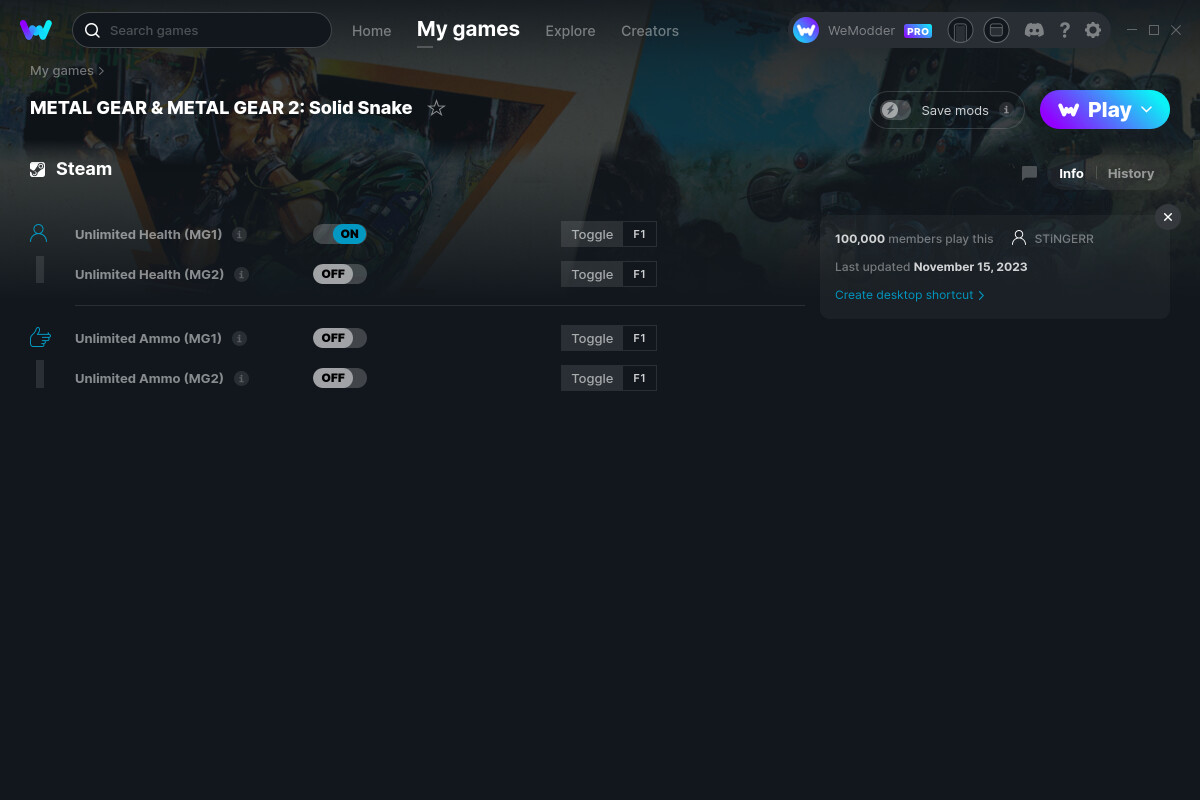Click Toggle for Unlimited Ammo (MG1)
Screen dimensions: 1200x800
pos(592,338)
